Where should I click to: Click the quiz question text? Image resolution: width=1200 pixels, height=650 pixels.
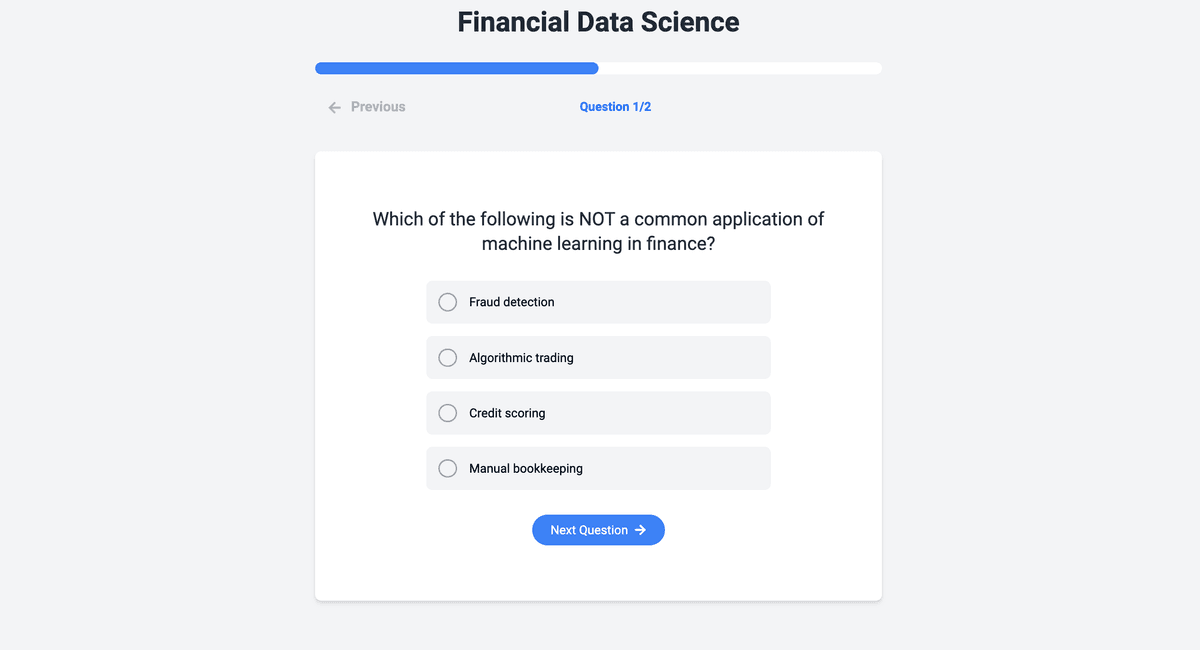point(598,231)
